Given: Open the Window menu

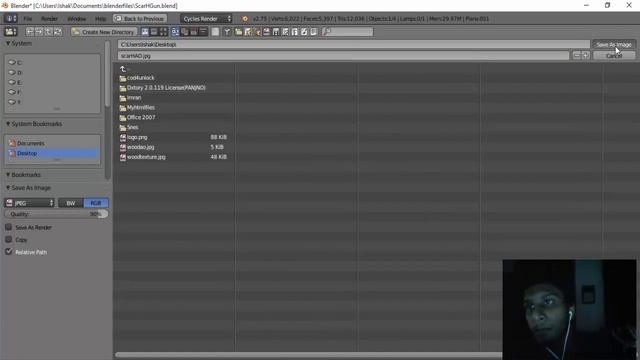Looking at the screenshot, I should 76,19.
